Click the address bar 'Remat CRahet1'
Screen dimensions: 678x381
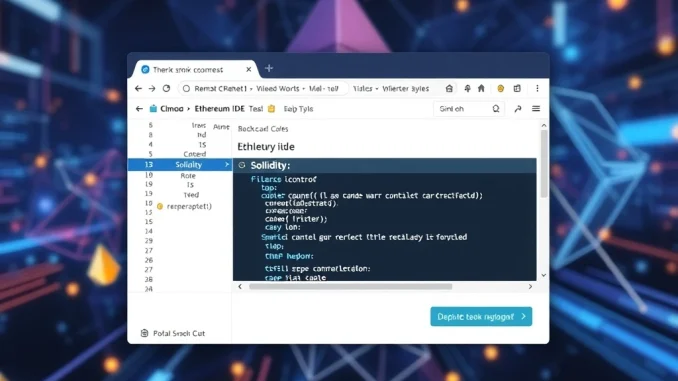[x=263, y=89]
